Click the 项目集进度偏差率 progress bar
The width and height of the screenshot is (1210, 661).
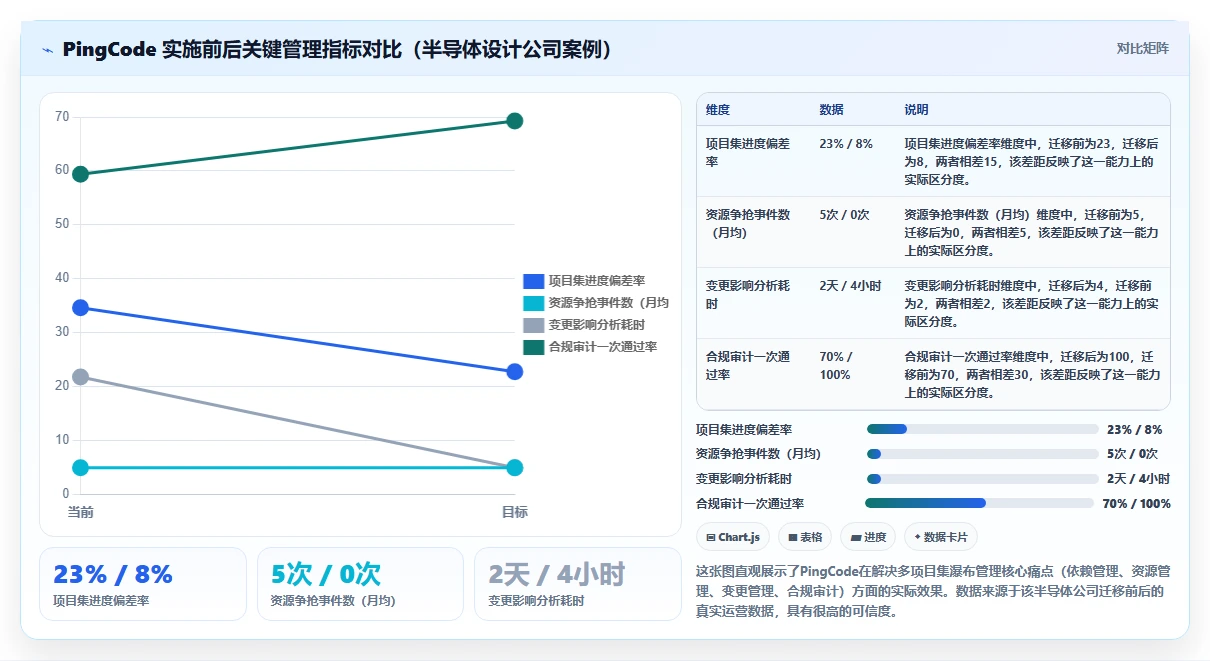tap(982, 429)
